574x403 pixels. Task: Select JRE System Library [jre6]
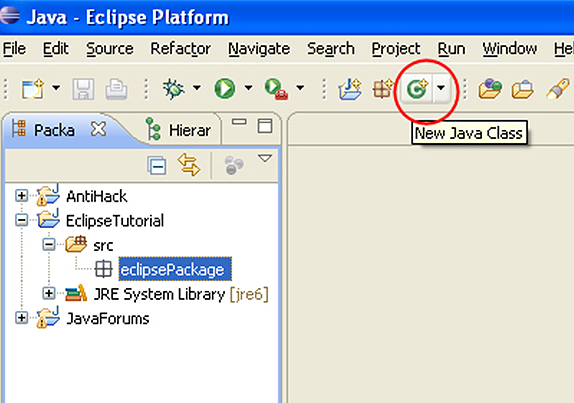pos(181,294)
